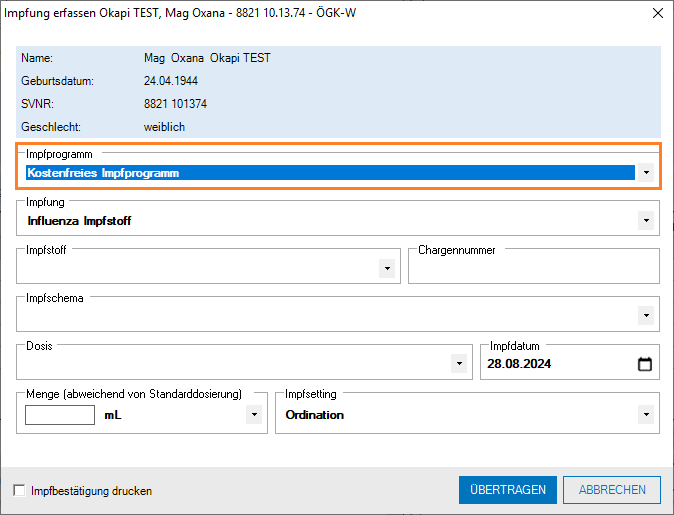Screen dimensions: 674x515
Task: Click the ÜBERTRAGEN button
Action: pos(507,490)
